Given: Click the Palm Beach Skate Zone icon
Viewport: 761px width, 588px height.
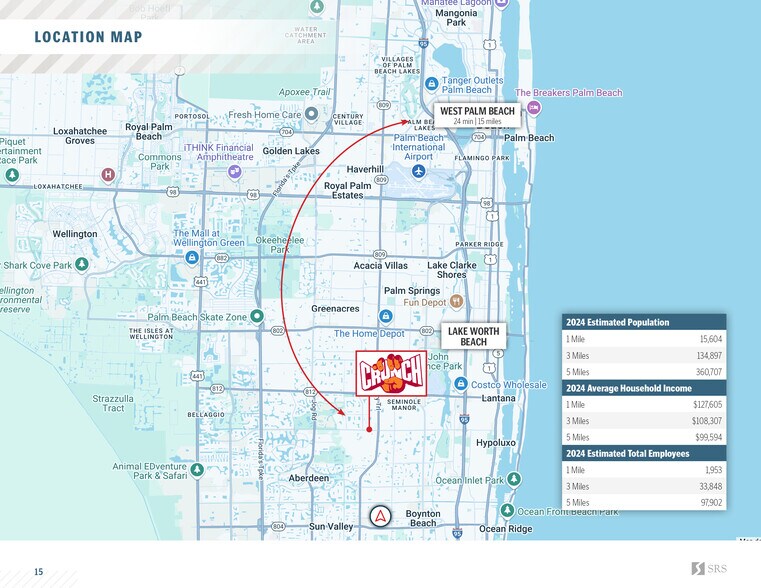Looking at the screenshot, I should tap(257, 316).
